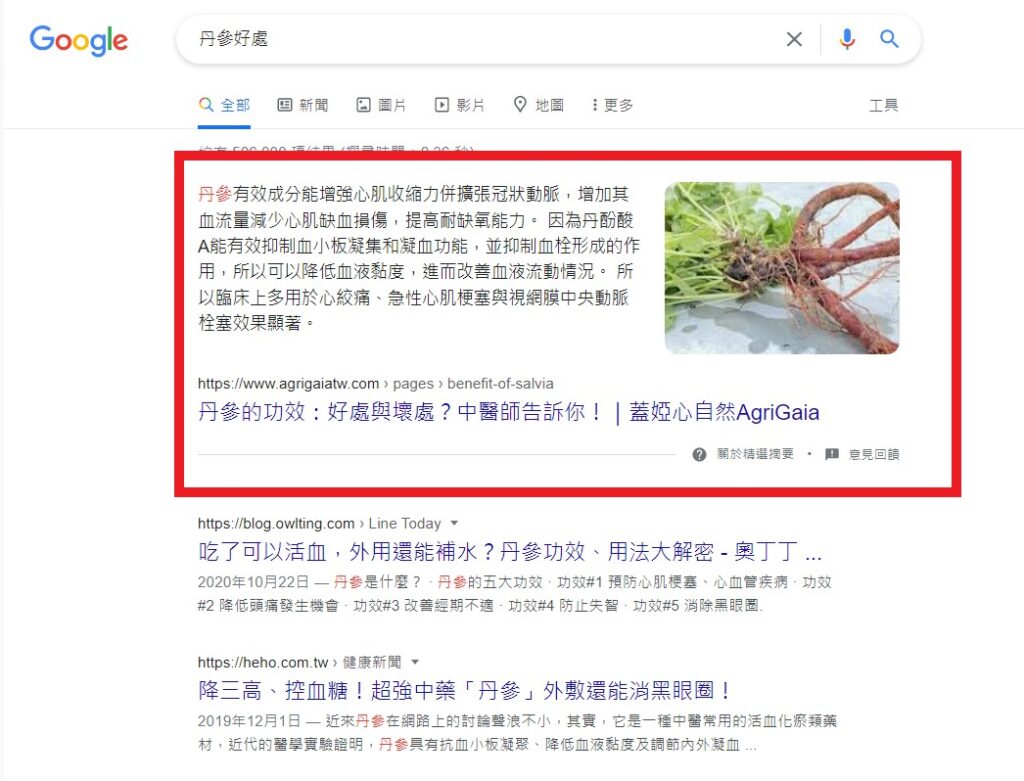The width and height of the screenshot is (1024, 781).
Task: Open the 丹參 root thumbnail image
Action: pyautogui.click(x=782, y=268)
